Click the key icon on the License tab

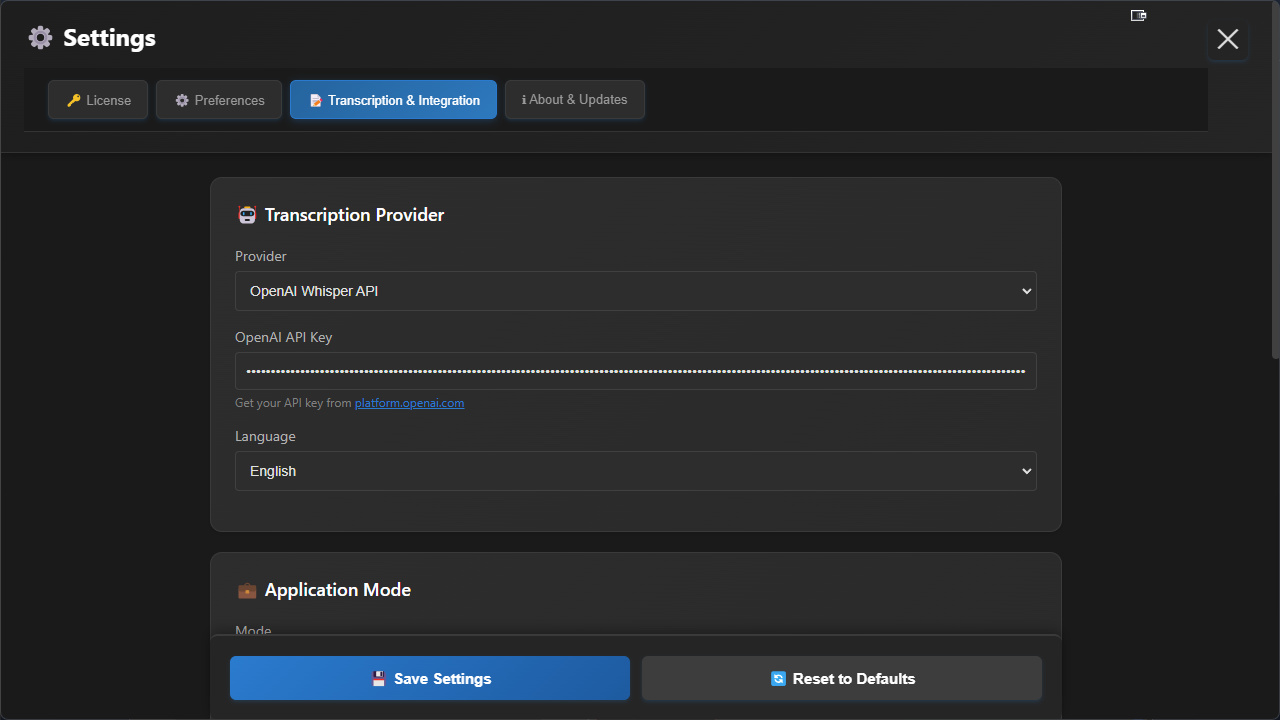(x=73, y=100)
